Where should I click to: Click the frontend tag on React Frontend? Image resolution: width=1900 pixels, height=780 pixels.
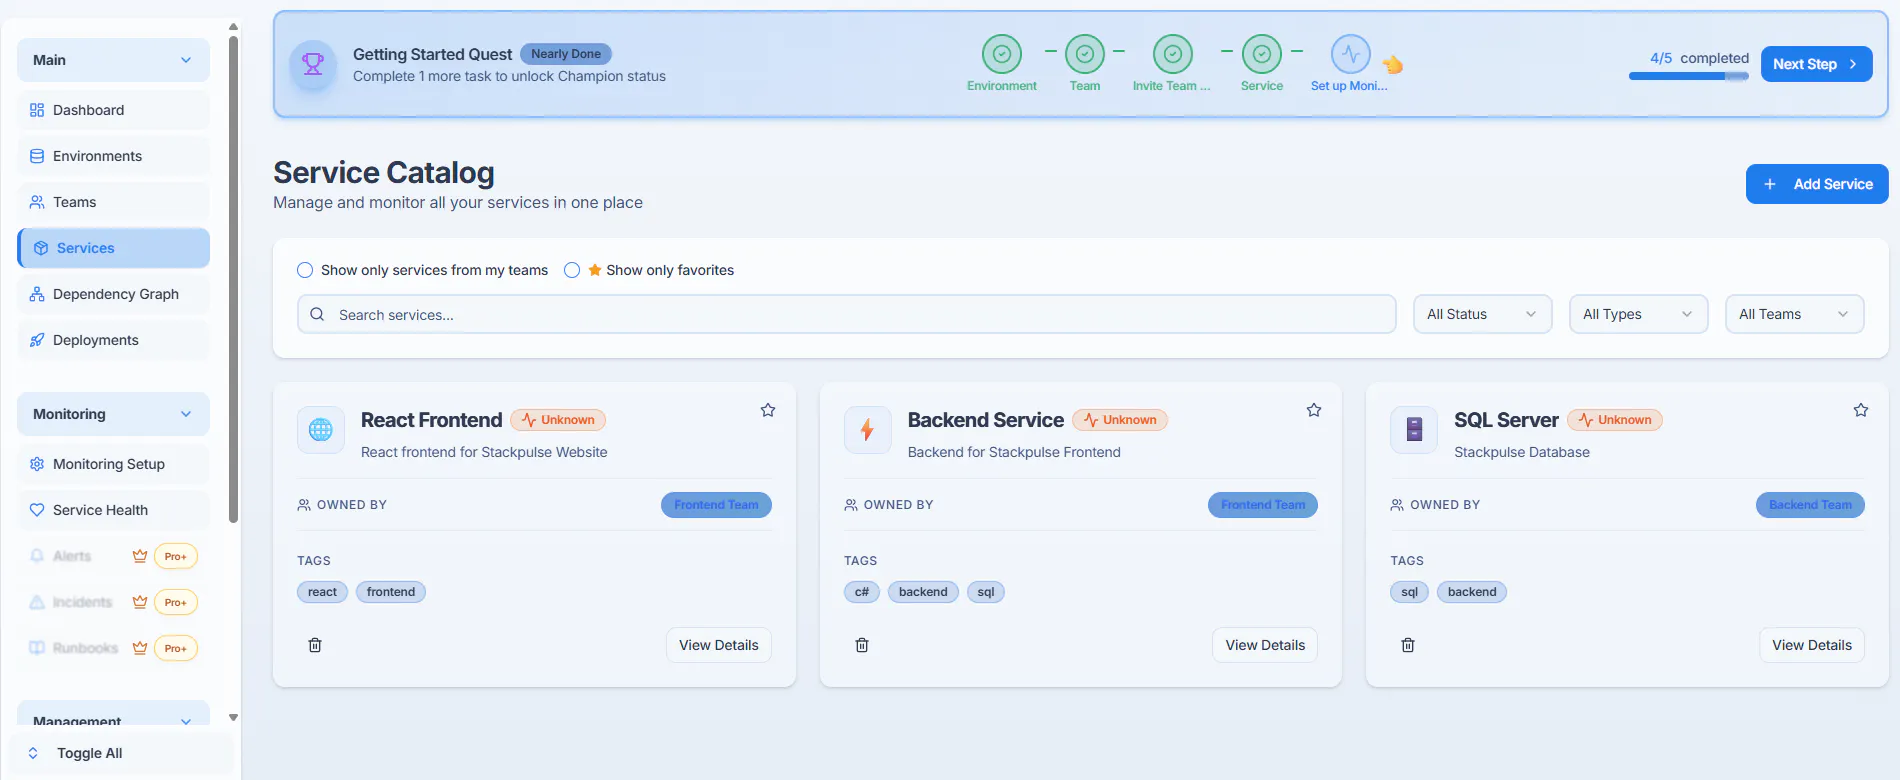point(391,592)
